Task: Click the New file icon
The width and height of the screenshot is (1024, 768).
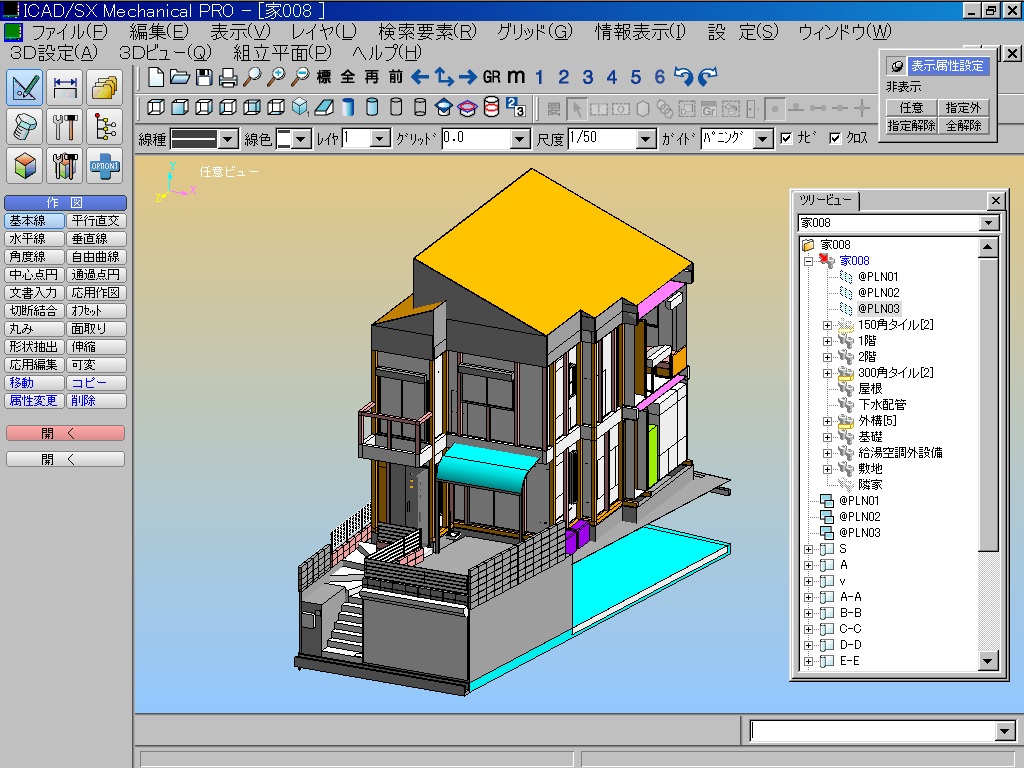Action: coord(156,77)
